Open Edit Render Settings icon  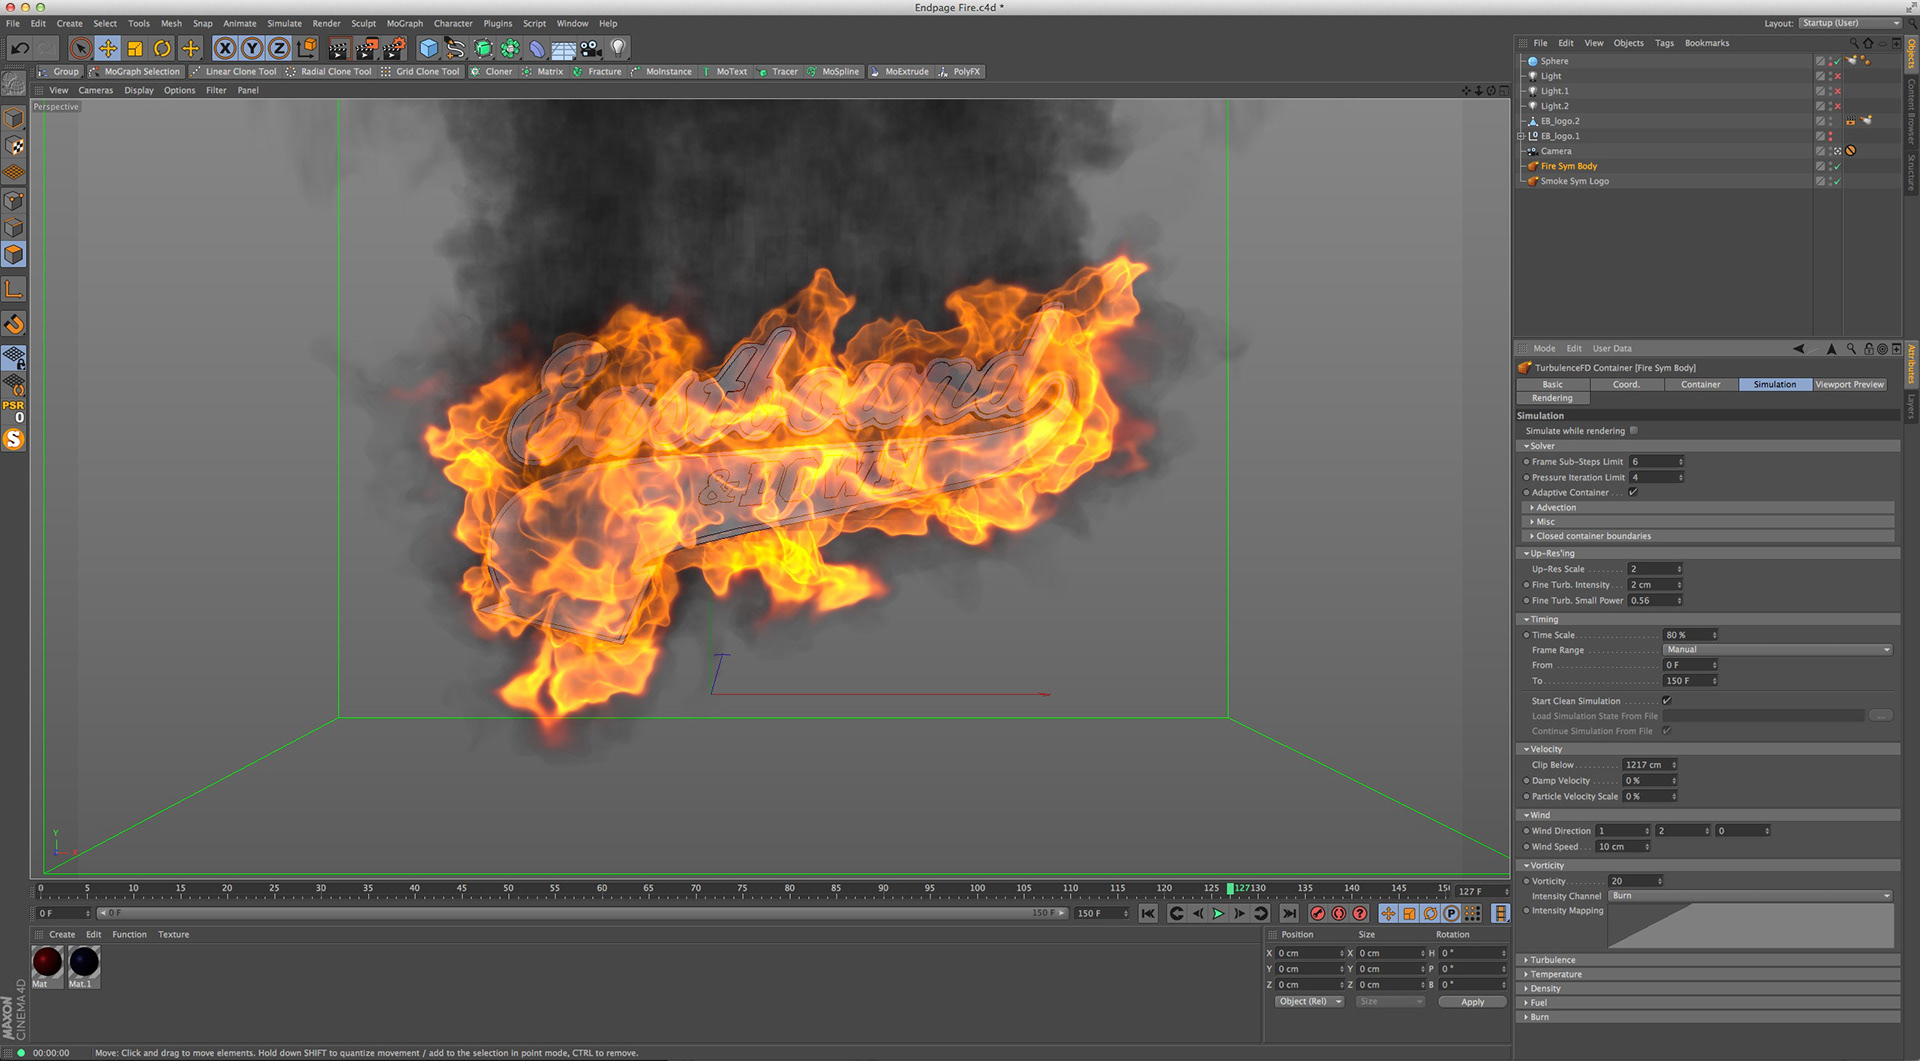click(x=394, y=48)
